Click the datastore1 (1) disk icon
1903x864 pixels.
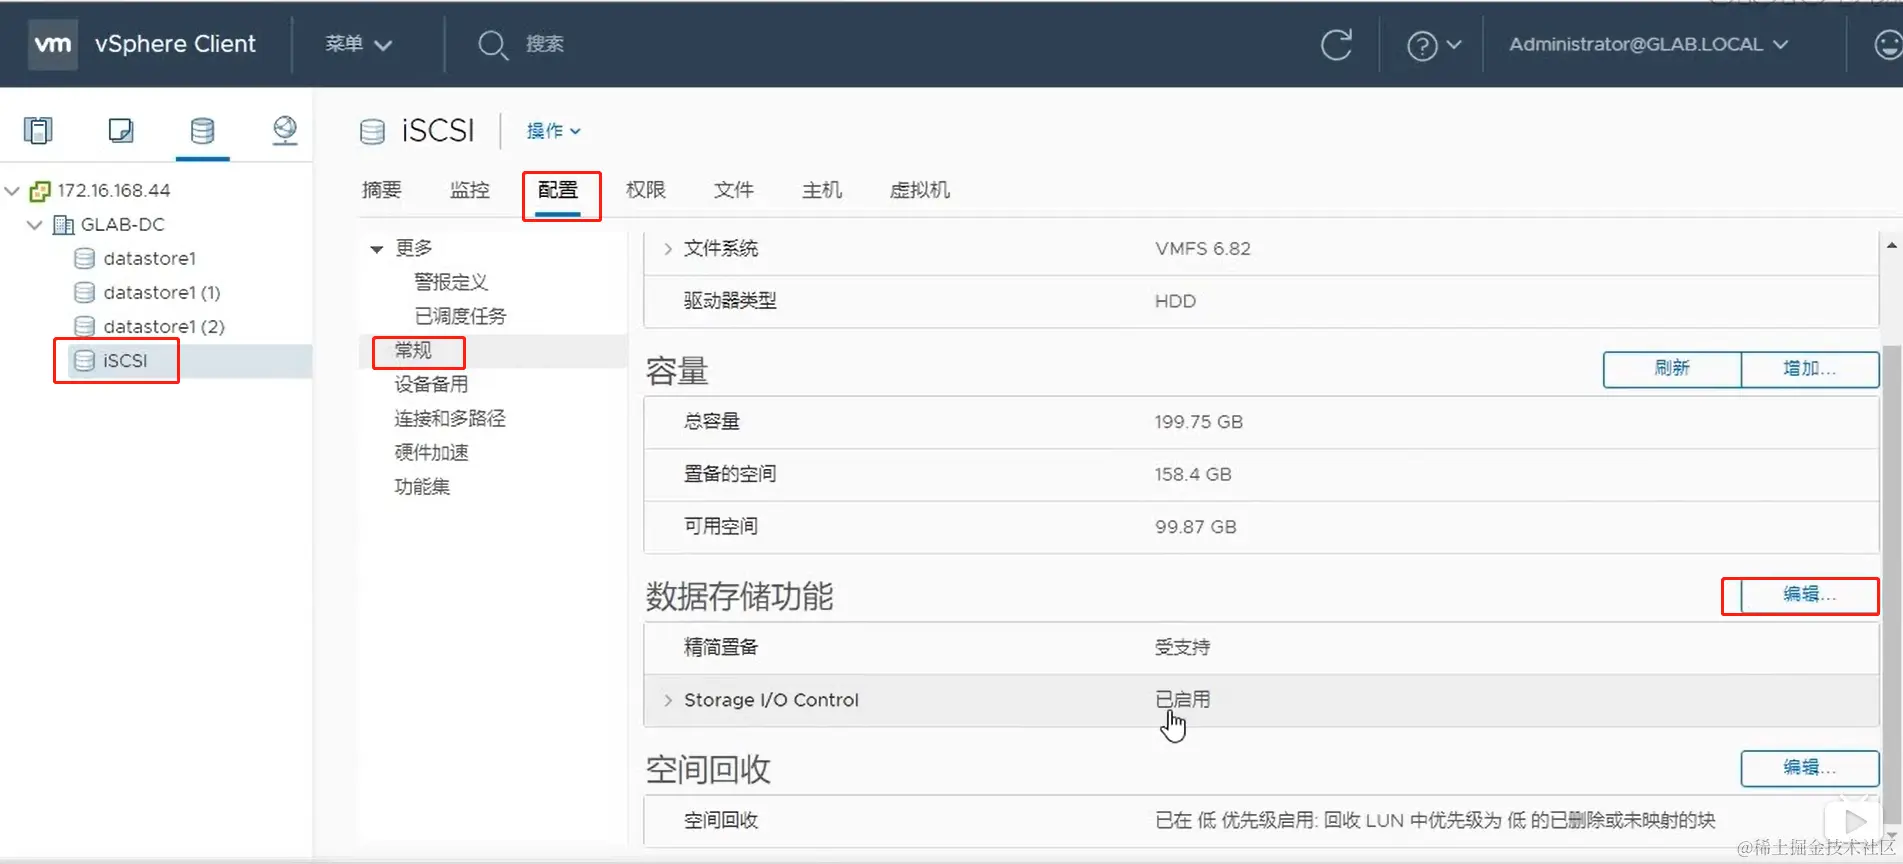click(x=85, y=293)
